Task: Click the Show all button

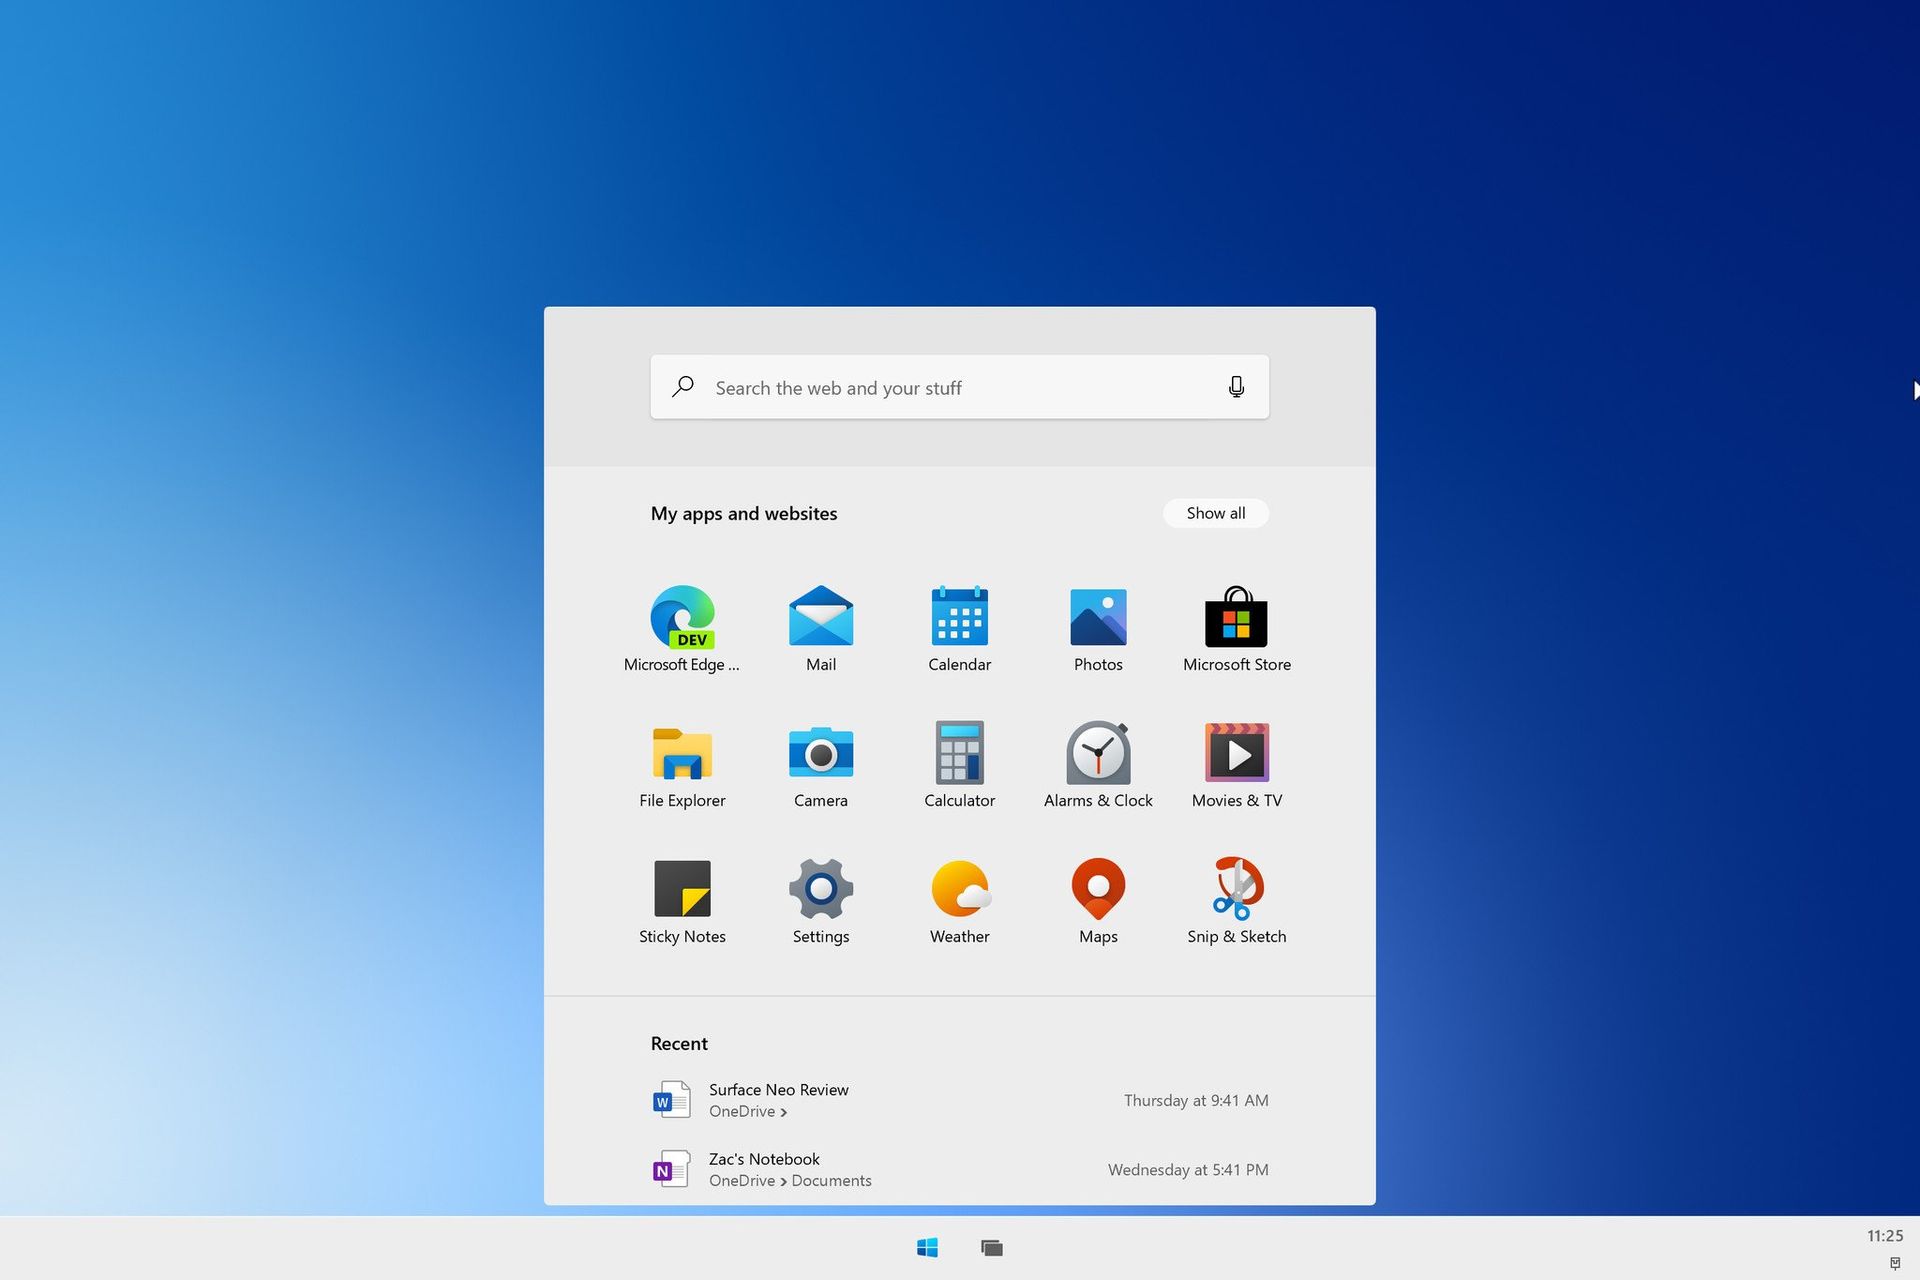Action: pyautogui.click(x=1215, y=513)
